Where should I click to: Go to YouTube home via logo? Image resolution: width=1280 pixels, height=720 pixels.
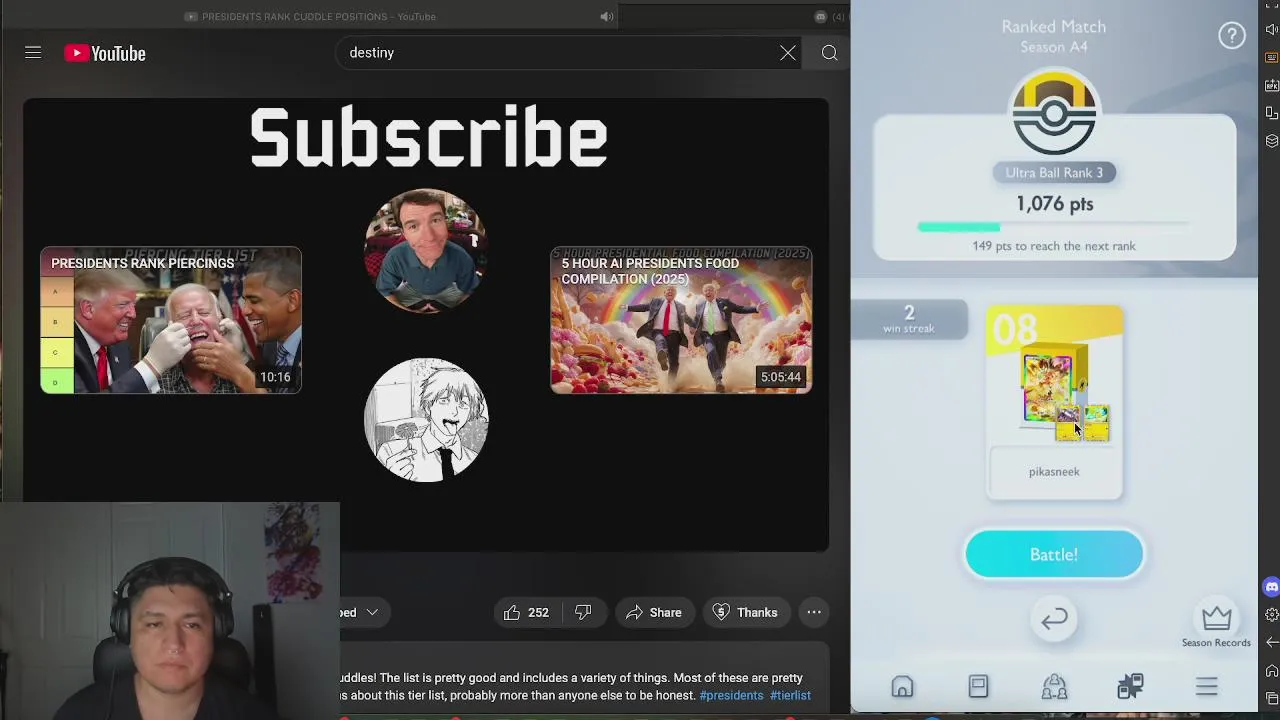coord(105,53)
